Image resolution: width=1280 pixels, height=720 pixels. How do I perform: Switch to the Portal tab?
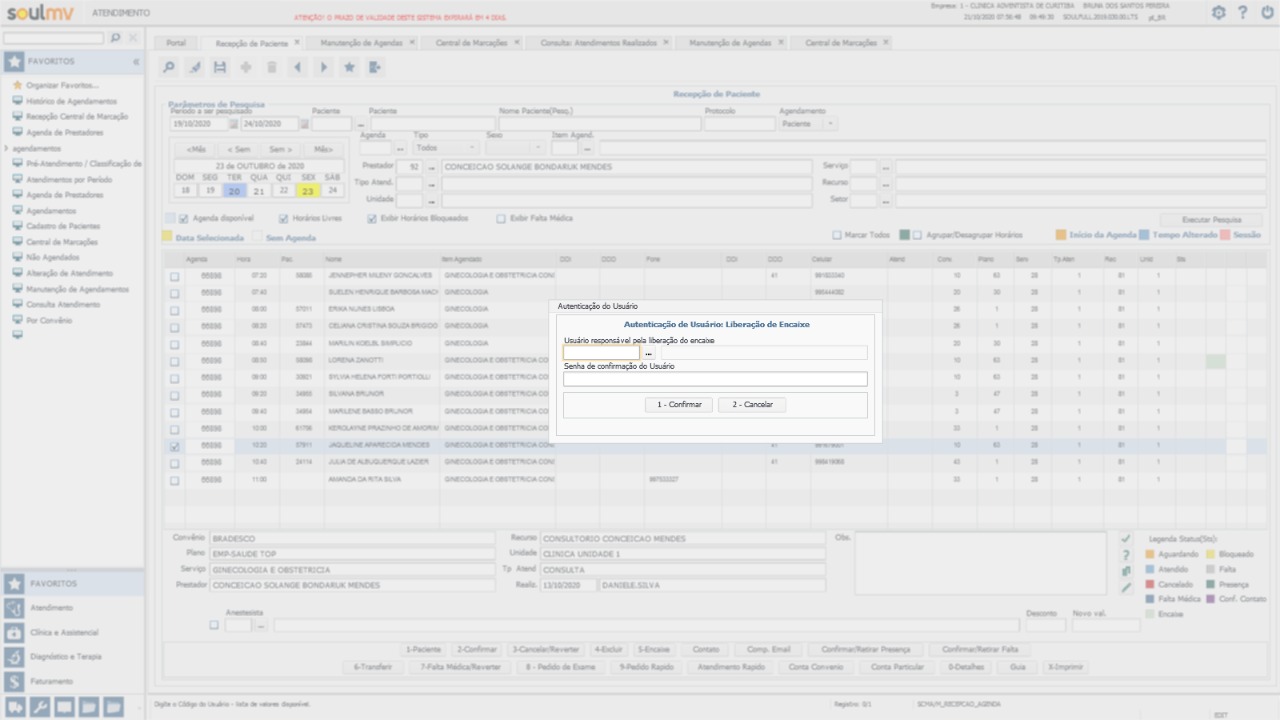[x=176, y=43]
